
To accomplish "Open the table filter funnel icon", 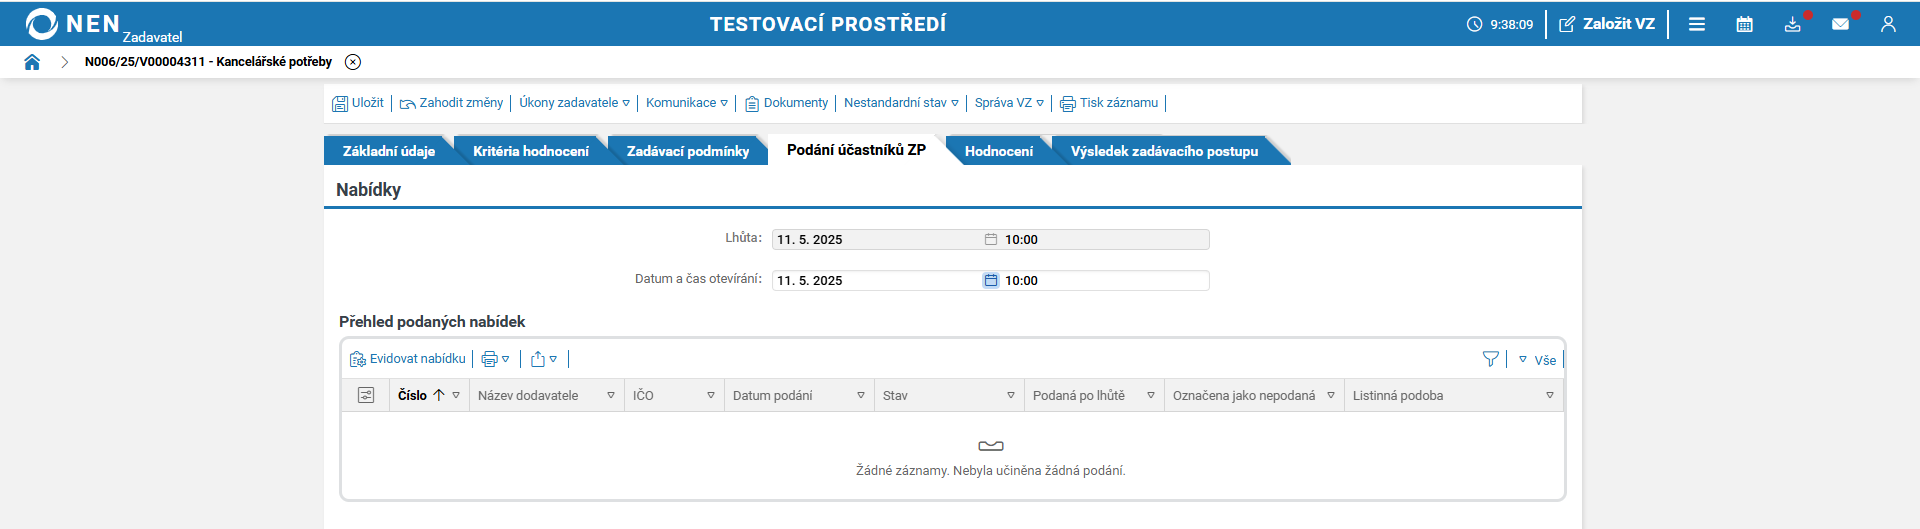I will (x=1491, y=359).
